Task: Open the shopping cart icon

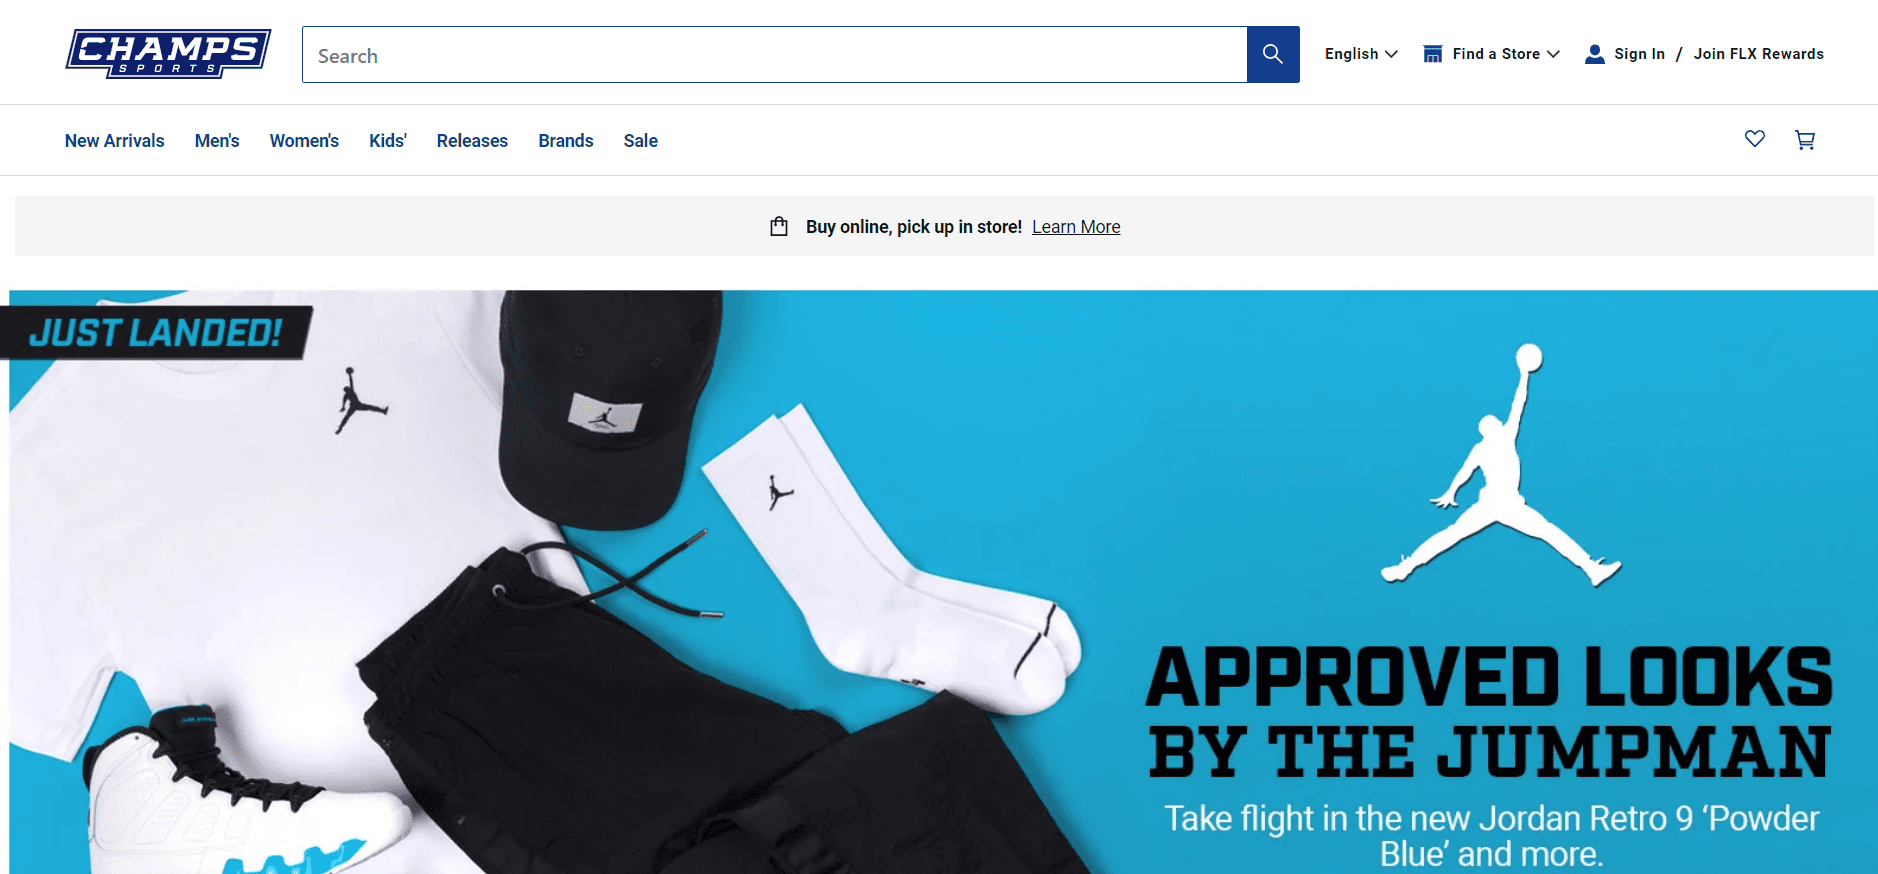Action: (x=1805, y=140)
